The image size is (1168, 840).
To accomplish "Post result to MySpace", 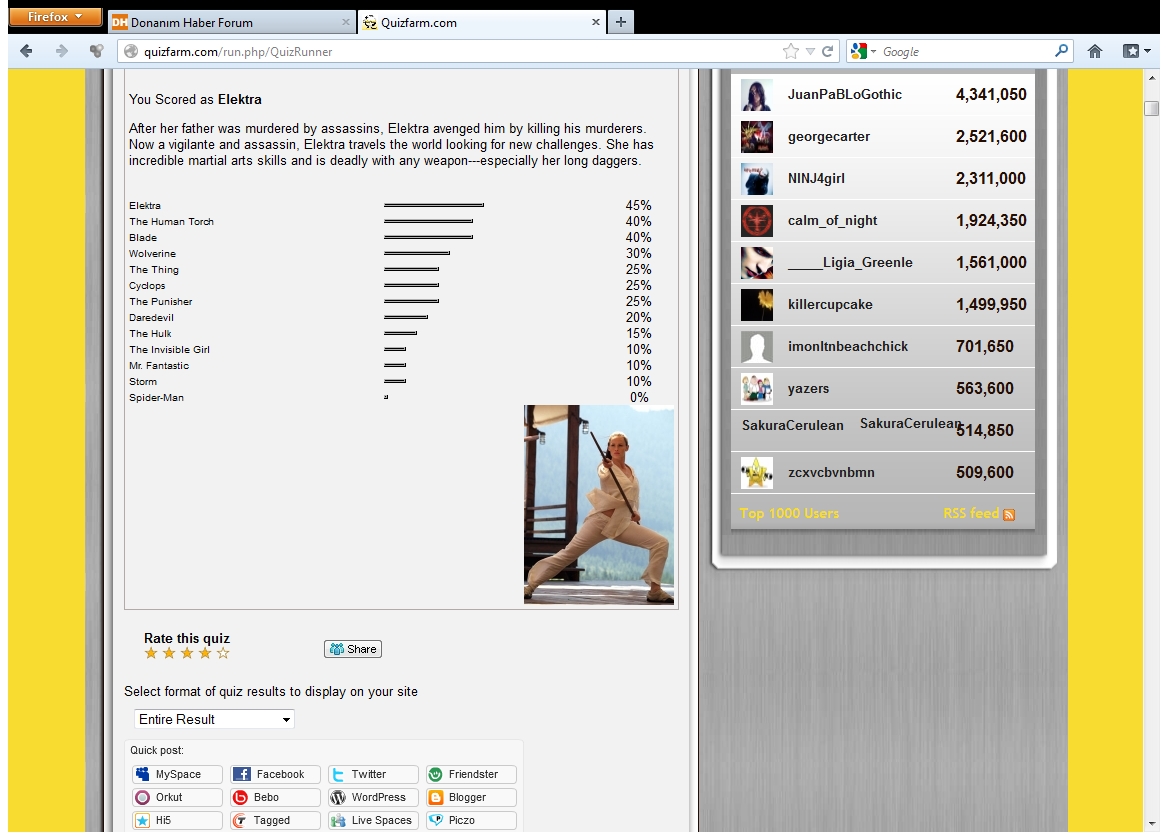I will coord(177,774).
